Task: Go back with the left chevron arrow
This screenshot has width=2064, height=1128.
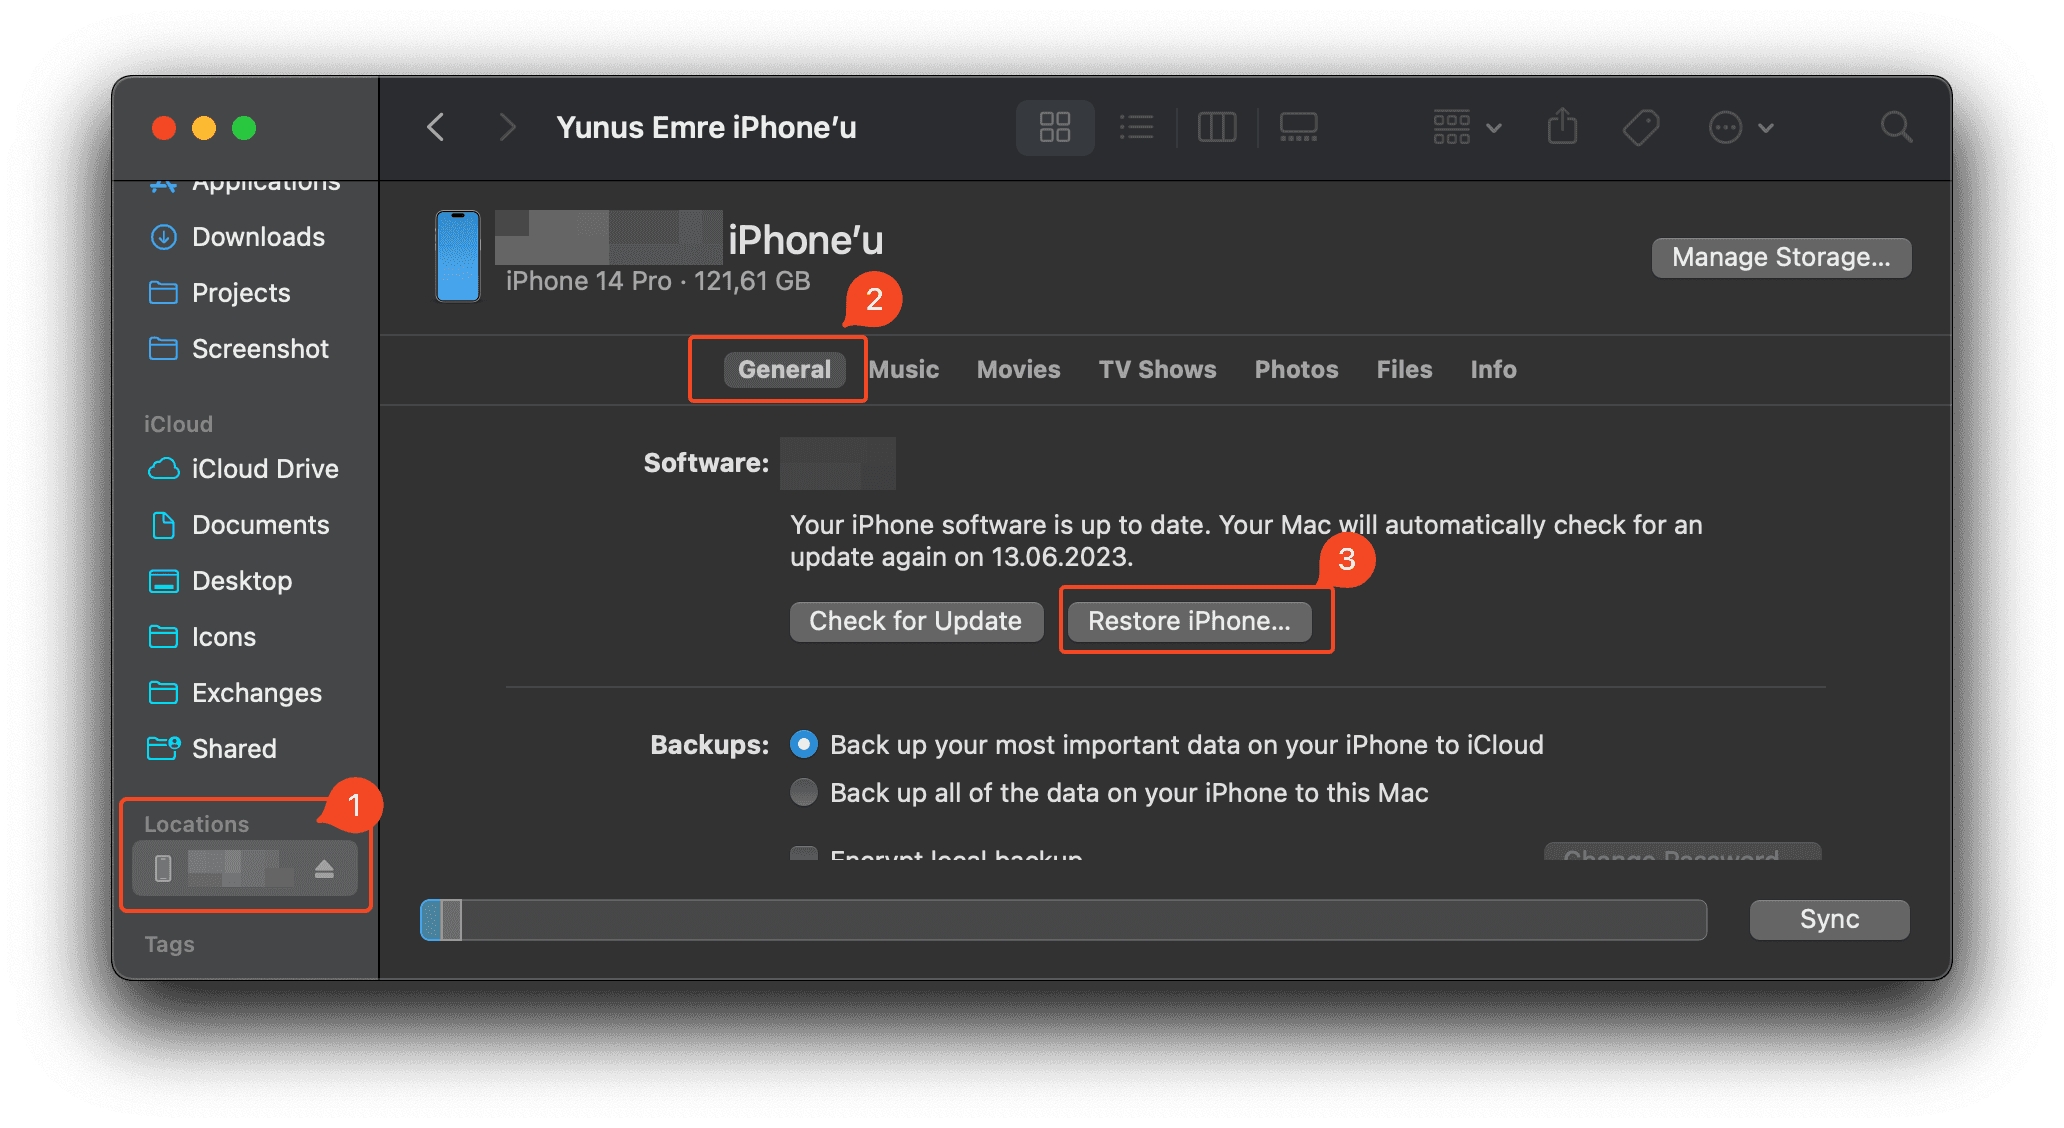Action: (436, 127)
